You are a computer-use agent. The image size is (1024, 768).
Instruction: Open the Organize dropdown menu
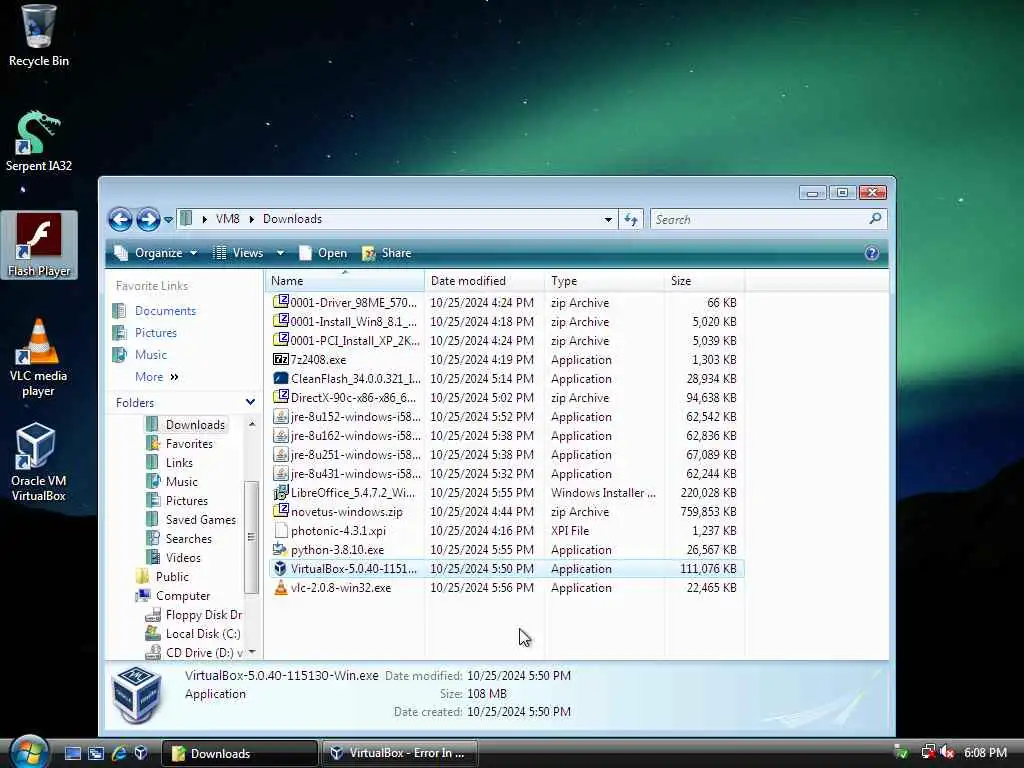coord(155,253)
